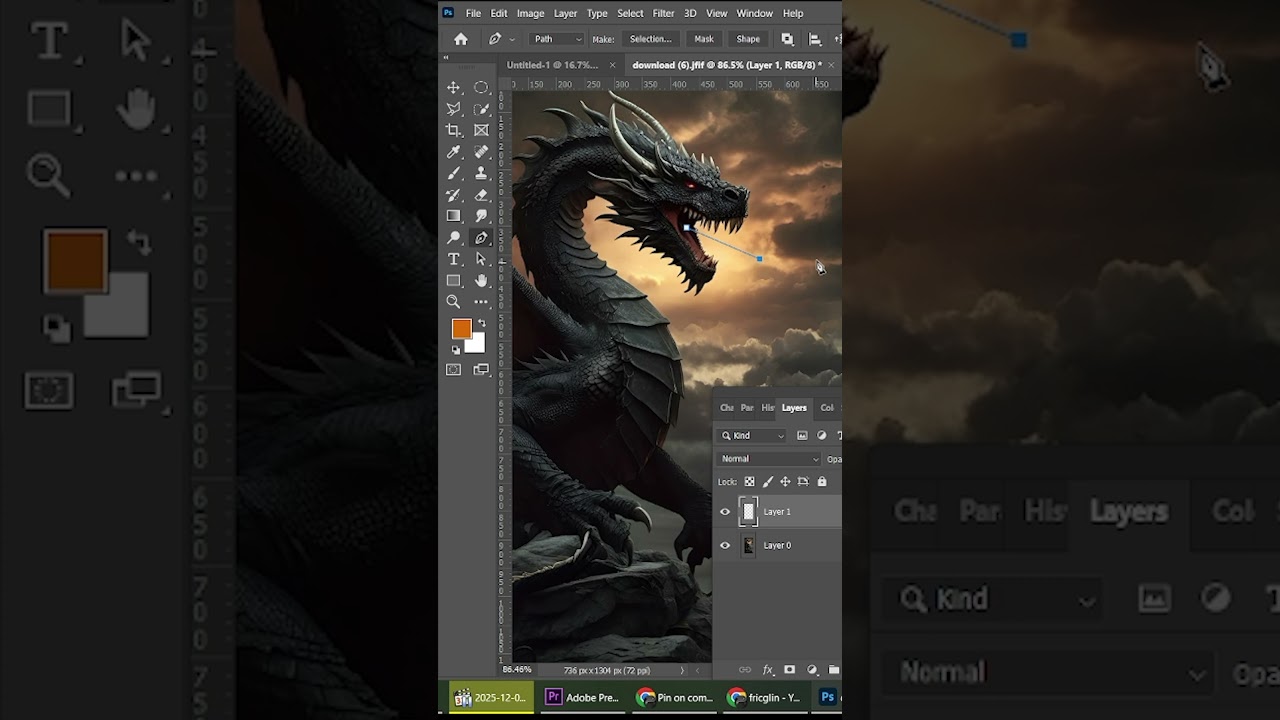Toggle lock image pixels
Viewport: 1280px width, 720px height.
click(767, 482)
